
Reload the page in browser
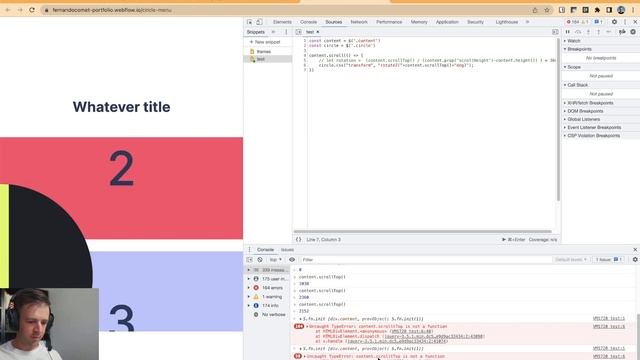(x=32, y=10)
